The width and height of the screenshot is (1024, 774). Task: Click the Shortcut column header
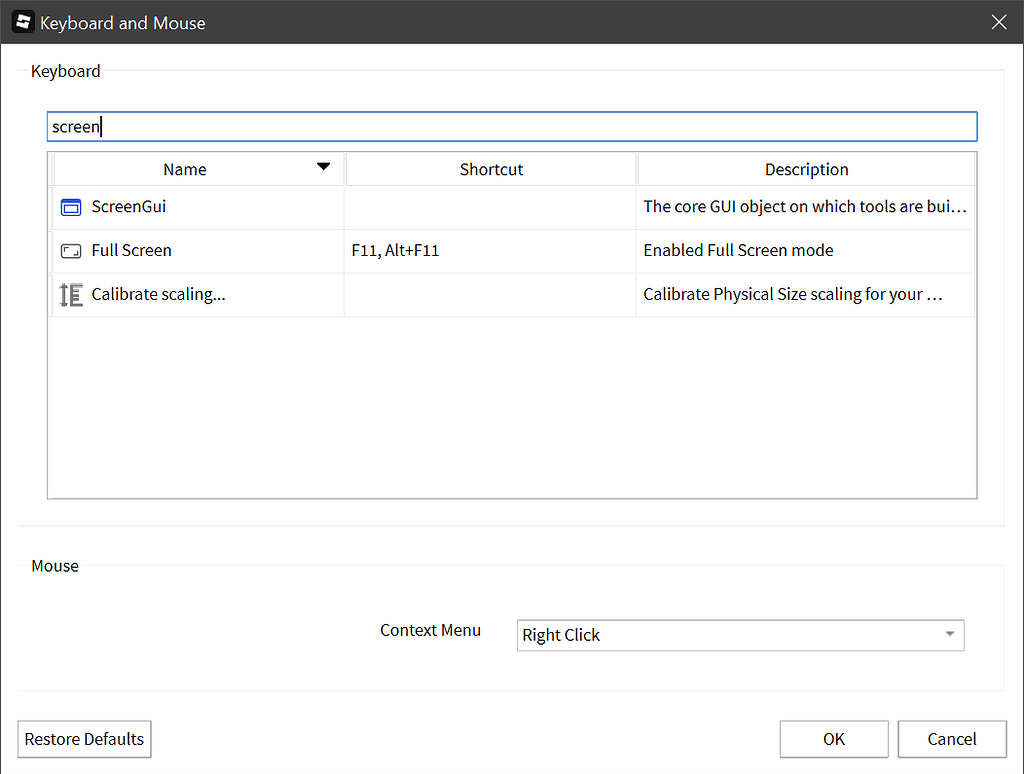(490, 168)
